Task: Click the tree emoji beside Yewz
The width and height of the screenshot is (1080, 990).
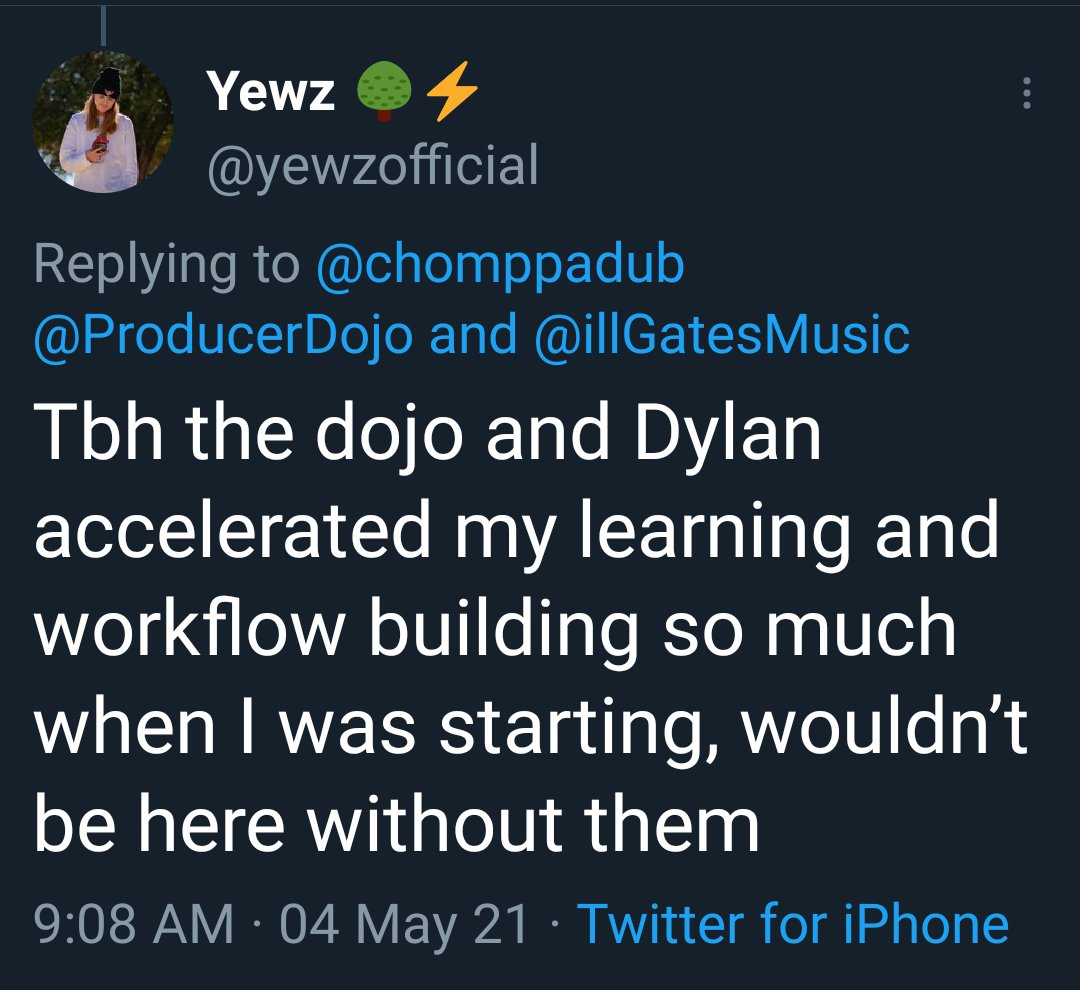Action: tap(385, 94)
